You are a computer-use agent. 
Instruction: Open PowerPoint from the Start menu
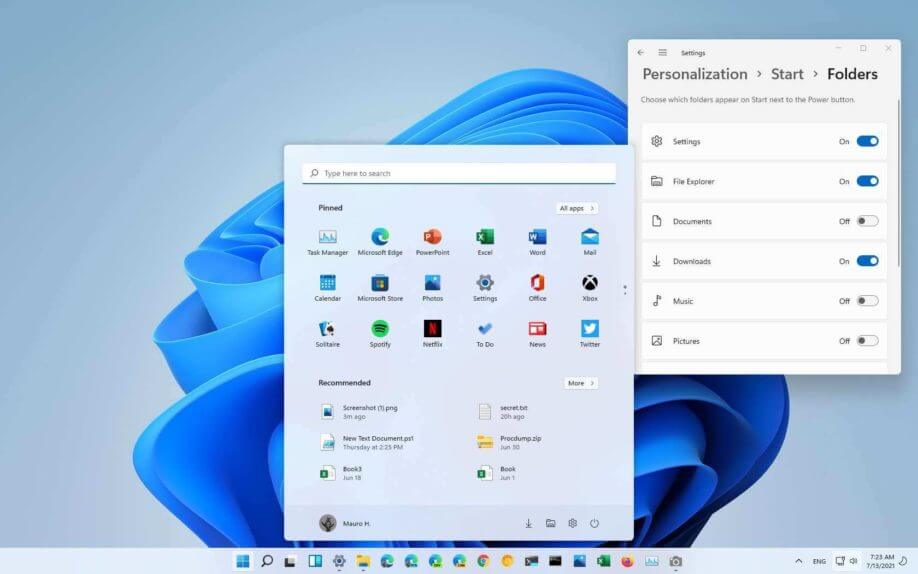tap(433, 242)
